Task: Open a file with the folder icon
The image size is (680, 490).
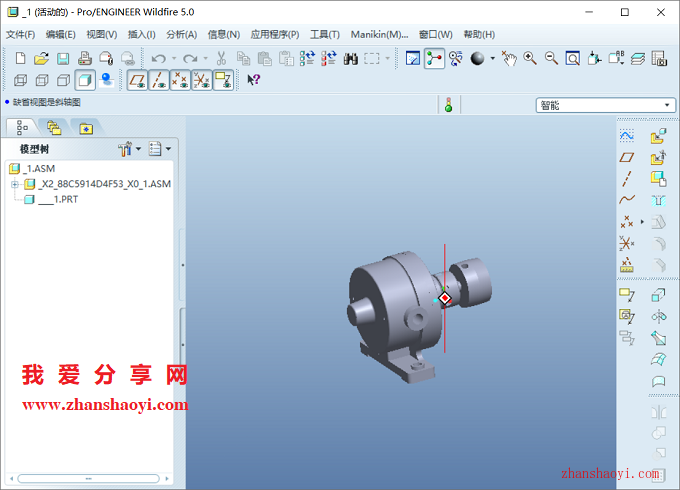Action: (42, 58)
